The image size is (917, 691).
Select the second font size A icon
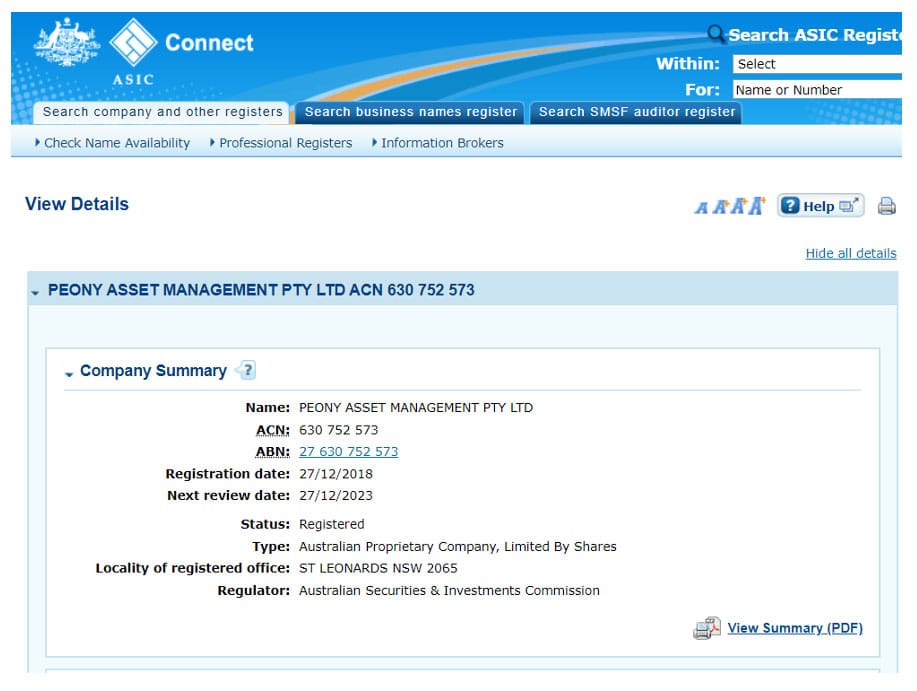pos(720,206)
